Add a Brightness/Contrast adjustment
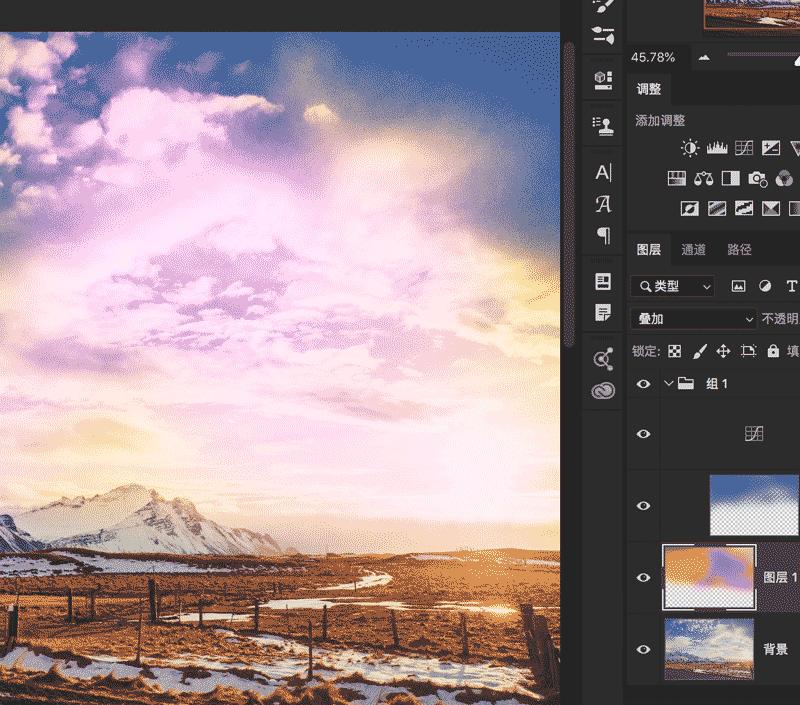 (x=690, y=148)
